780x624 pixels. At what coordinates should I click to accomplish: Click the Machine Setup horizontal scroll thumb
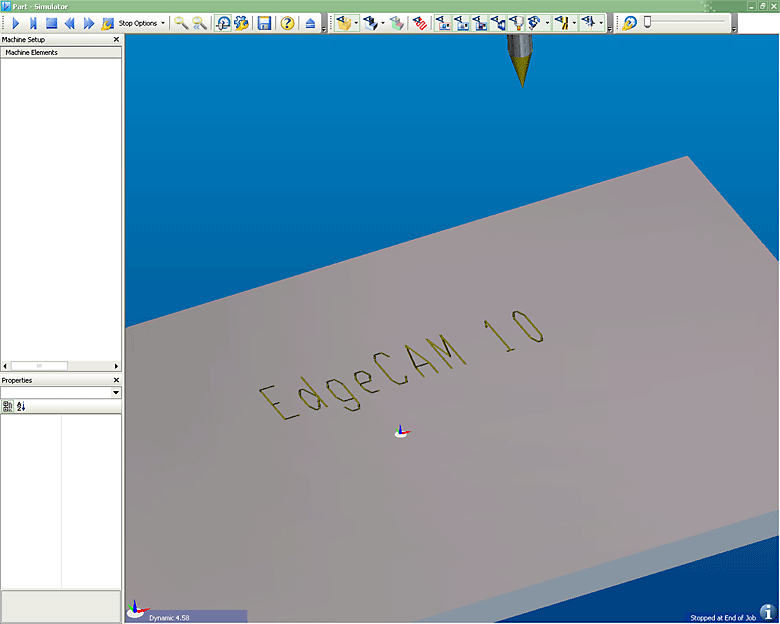tap(39, 366)
